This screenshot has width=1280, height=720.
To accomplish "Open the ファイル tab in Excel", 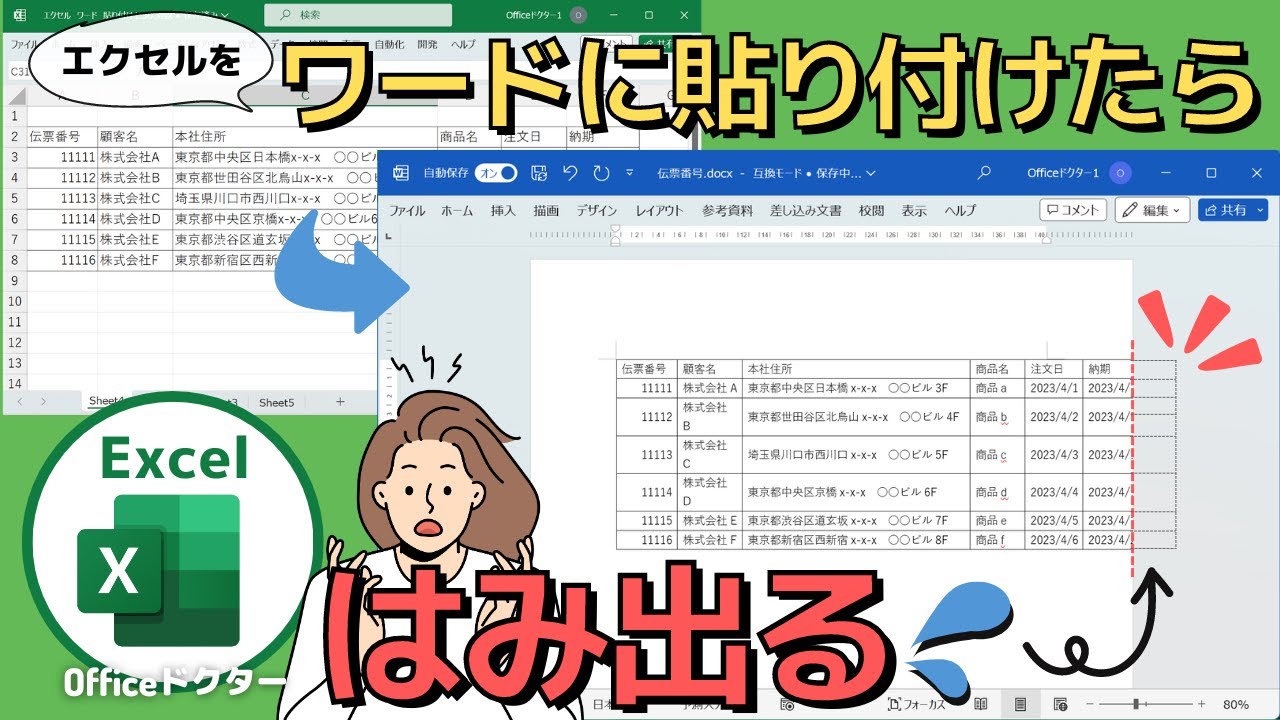I will (x=23, y=45).
